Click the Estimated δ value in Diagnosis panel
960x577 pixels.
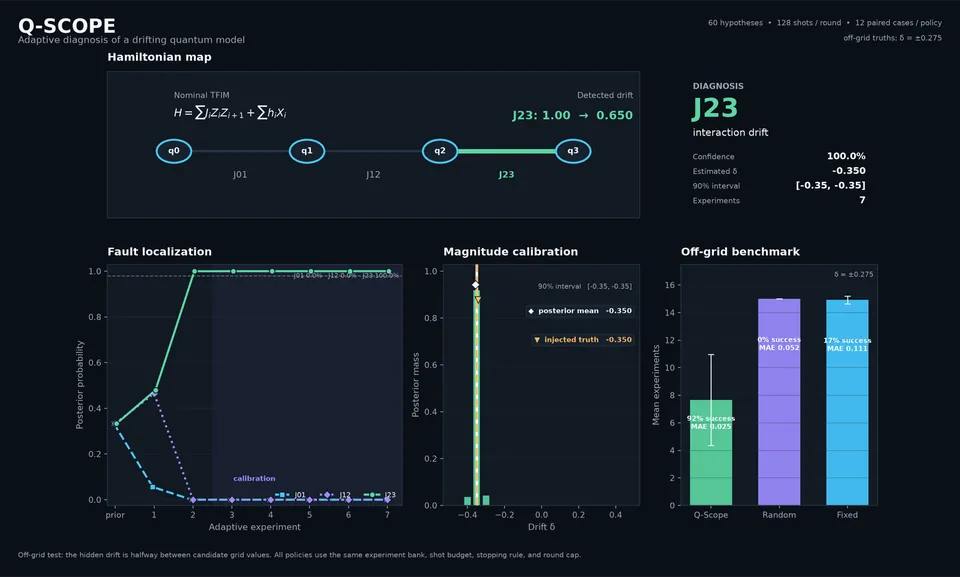[x=849, y=171]
